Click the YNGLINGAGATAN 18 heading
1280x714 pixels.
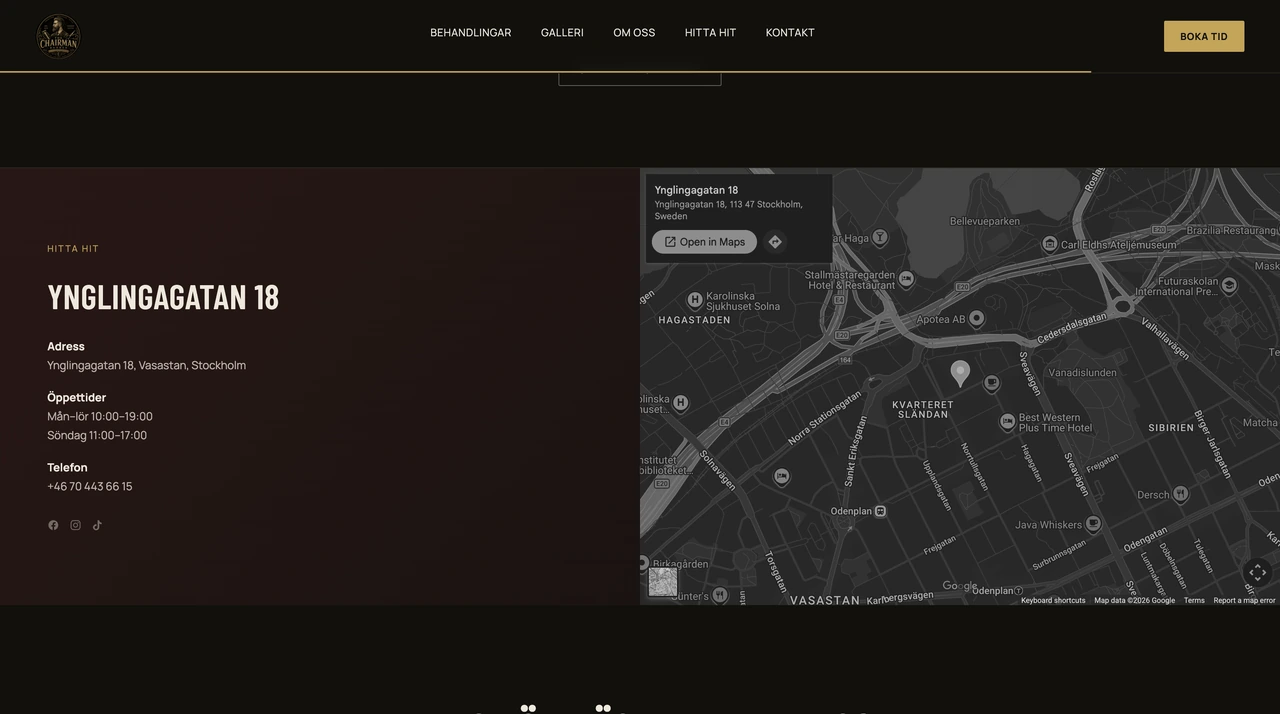coord(163,297)
